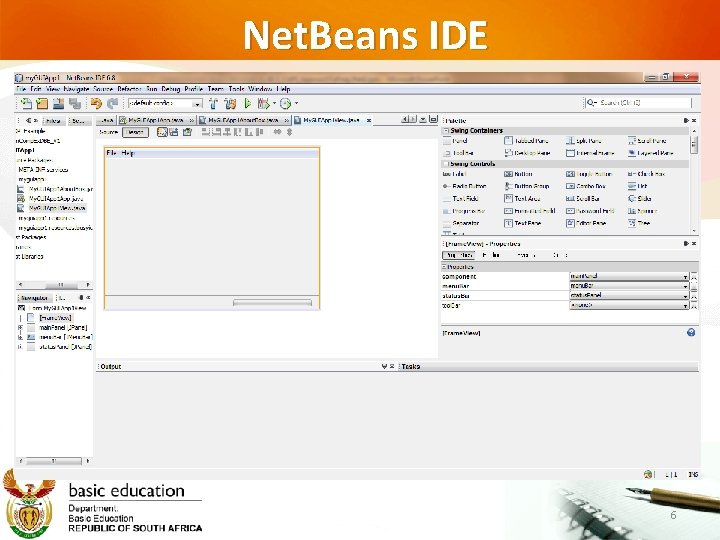Image resolution: width=720 pixels, height=540 pixels.
Task: Open the File menu
Action: 21,89
